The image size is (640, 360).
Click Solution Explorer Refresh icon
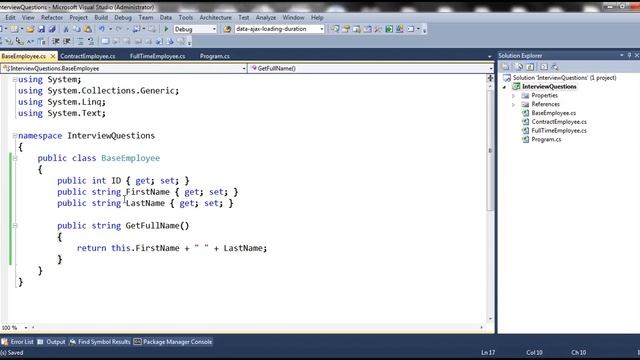[530, 67]
